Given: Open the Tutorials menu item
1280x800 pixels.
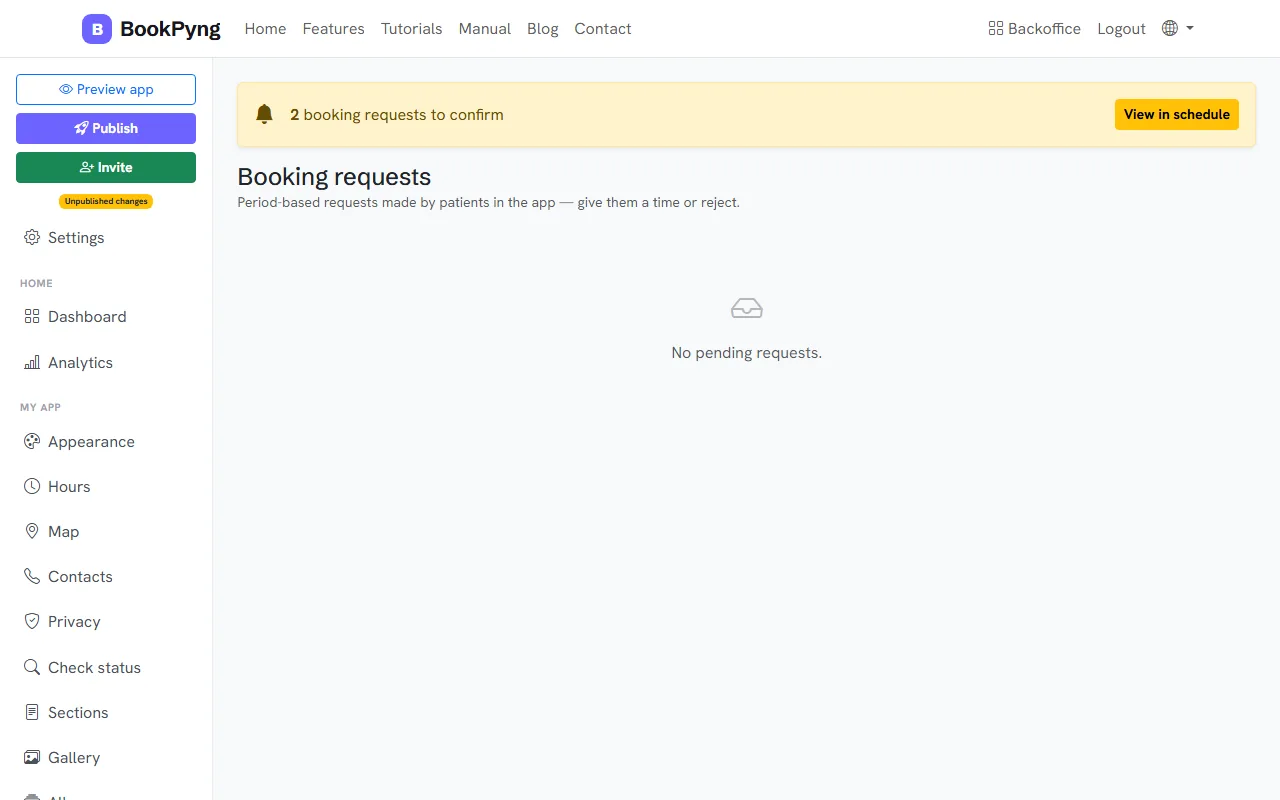Looking at the screenshot, I should tap(411, 29).
